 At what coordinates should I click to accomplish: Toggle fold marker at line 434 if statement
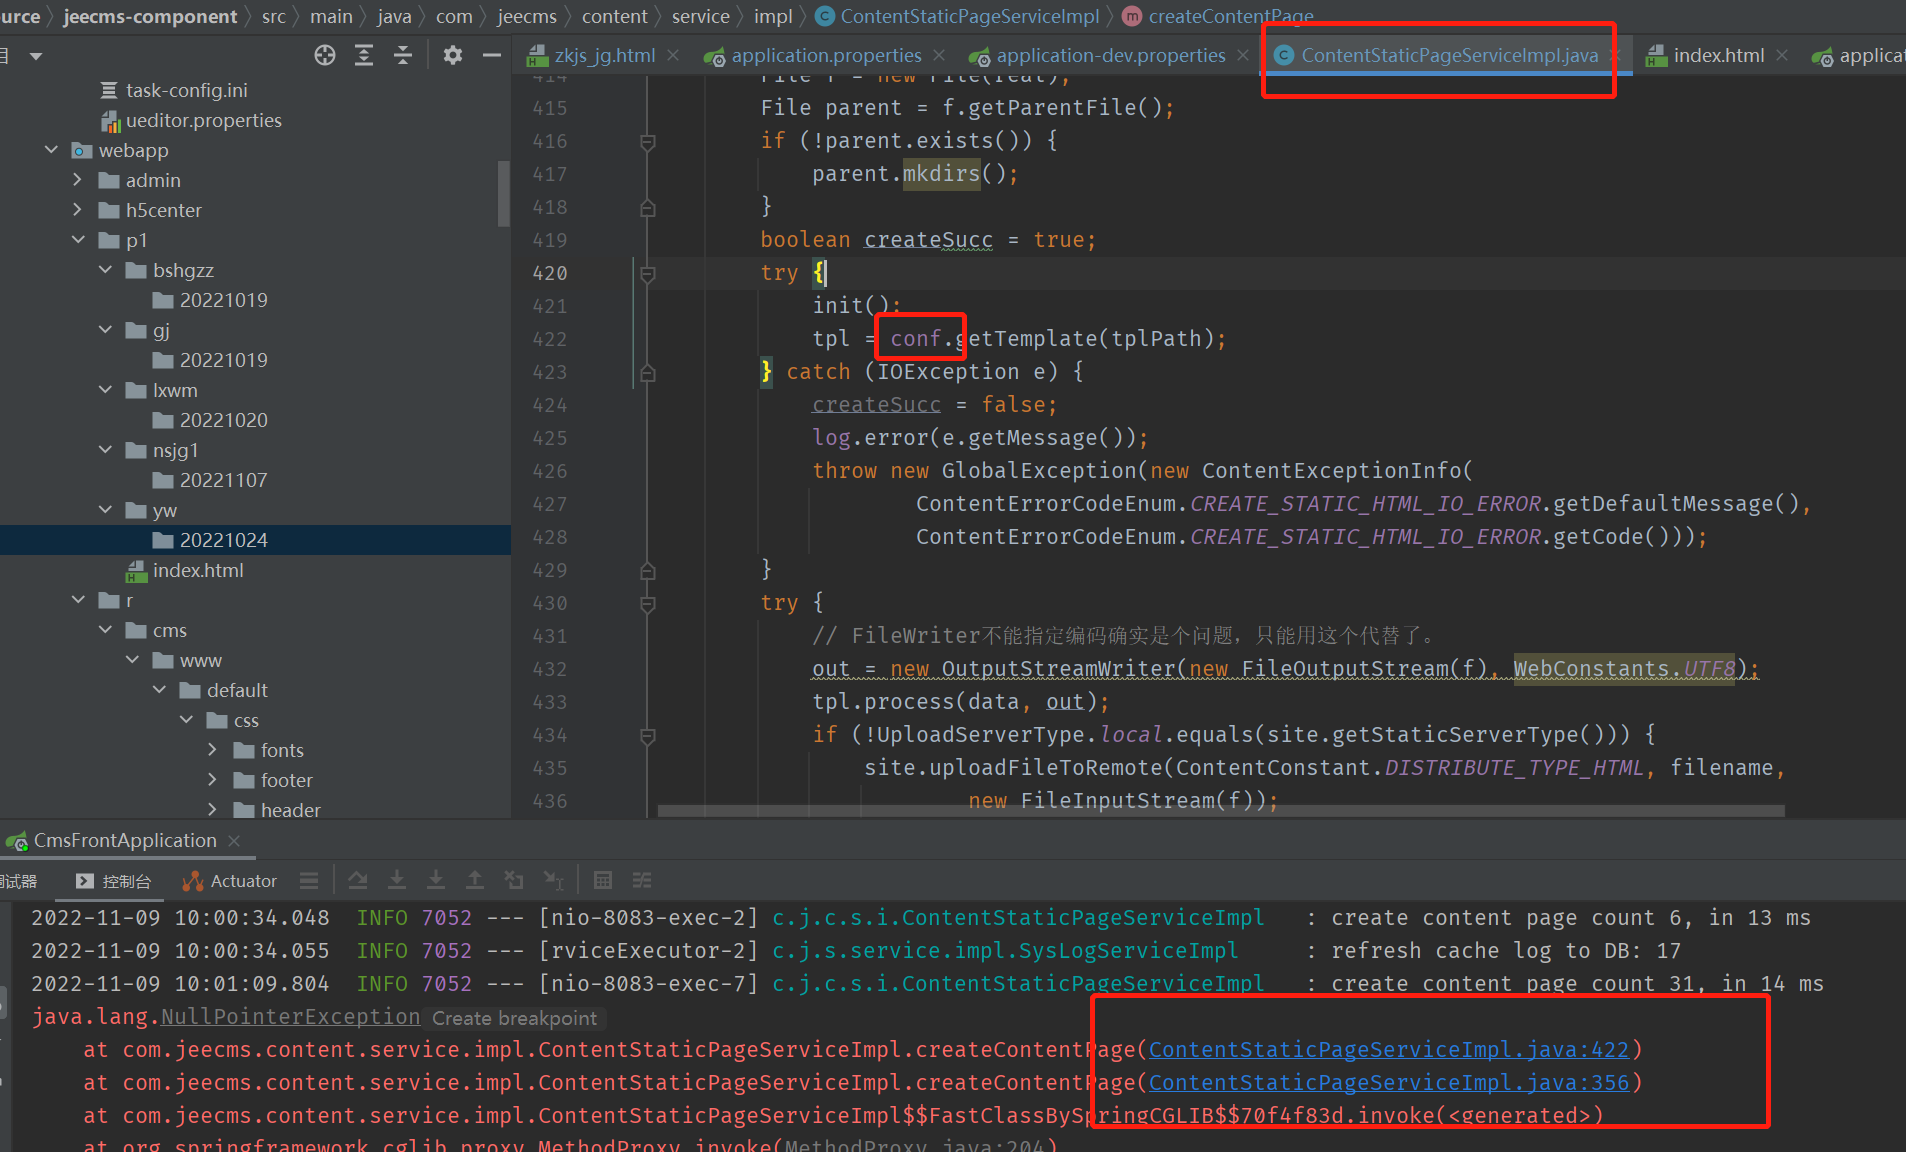coord(647,736)
